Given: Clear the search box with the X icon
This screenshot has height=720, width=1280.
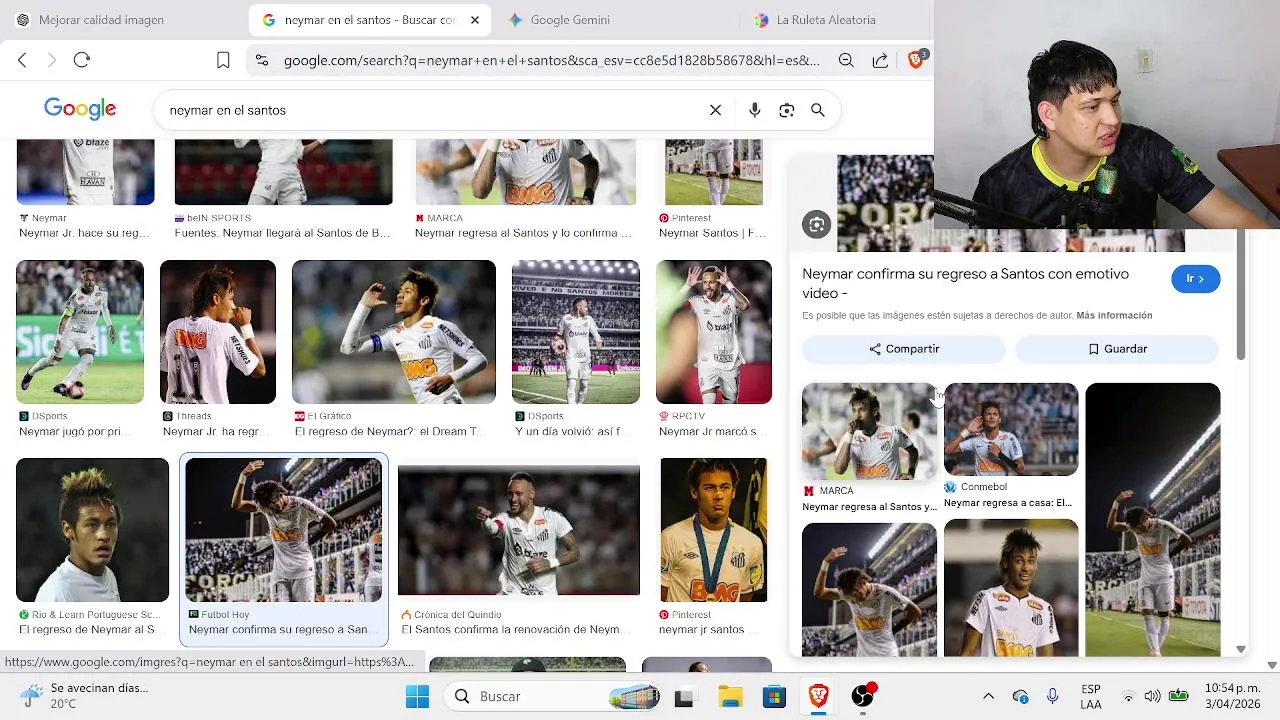Looking at the screenshot, I should 715,110.
